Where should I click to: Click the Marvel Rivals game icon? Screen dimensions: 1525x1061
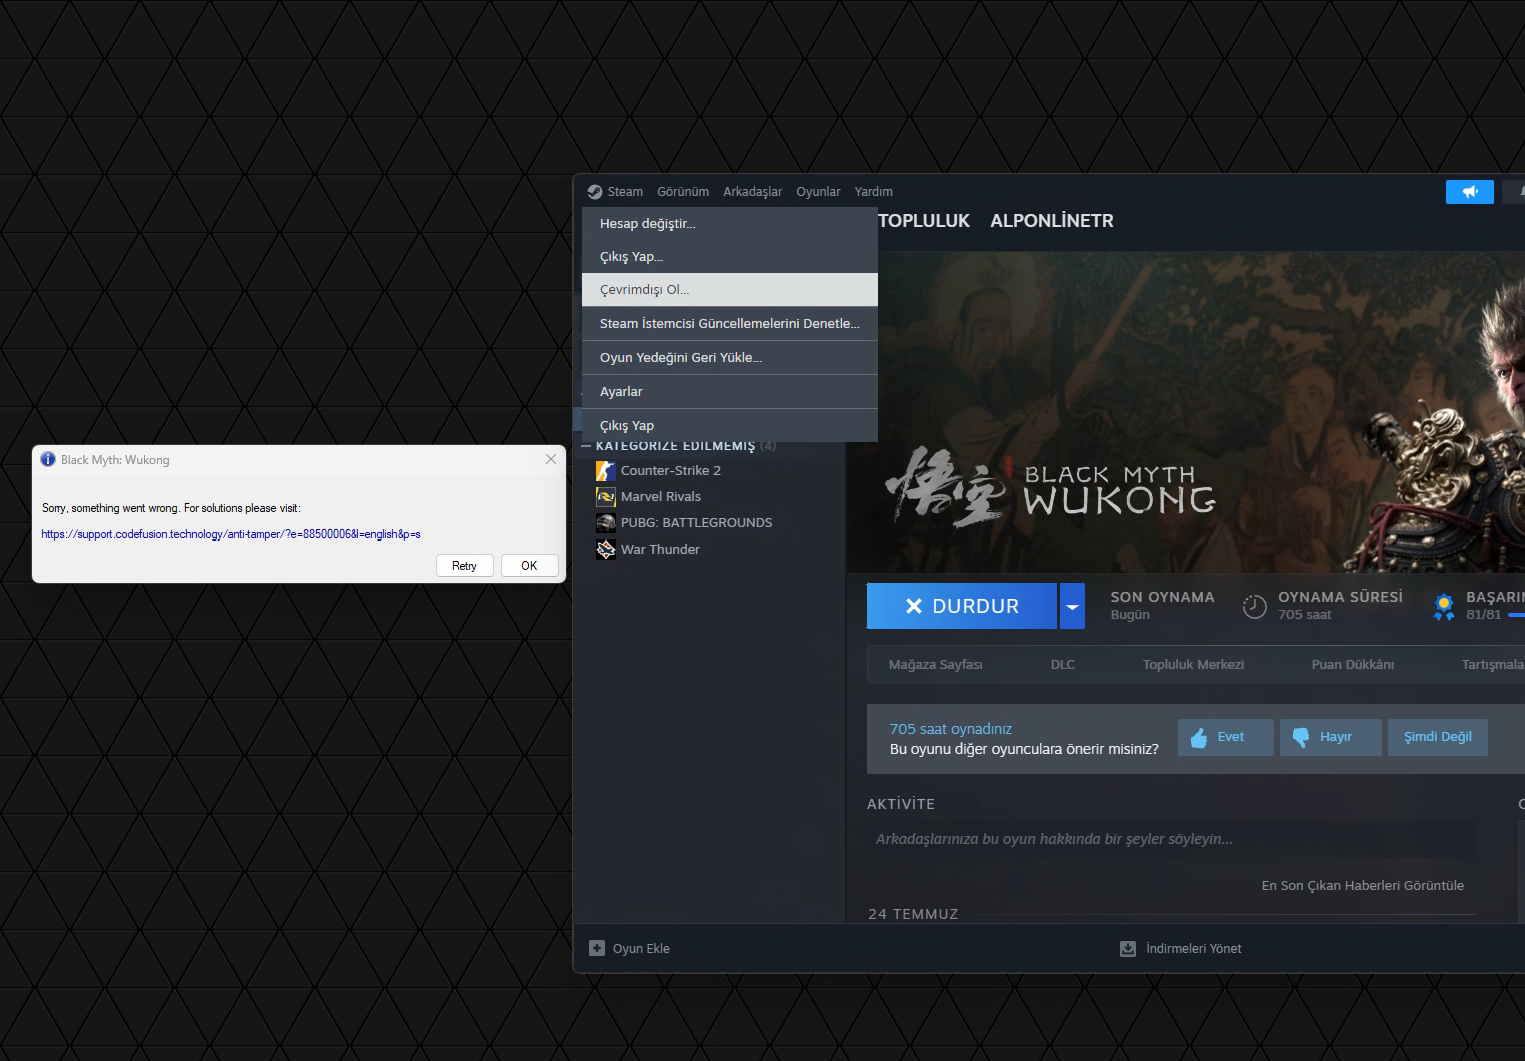pyautogui.click(x=606, y=496)
